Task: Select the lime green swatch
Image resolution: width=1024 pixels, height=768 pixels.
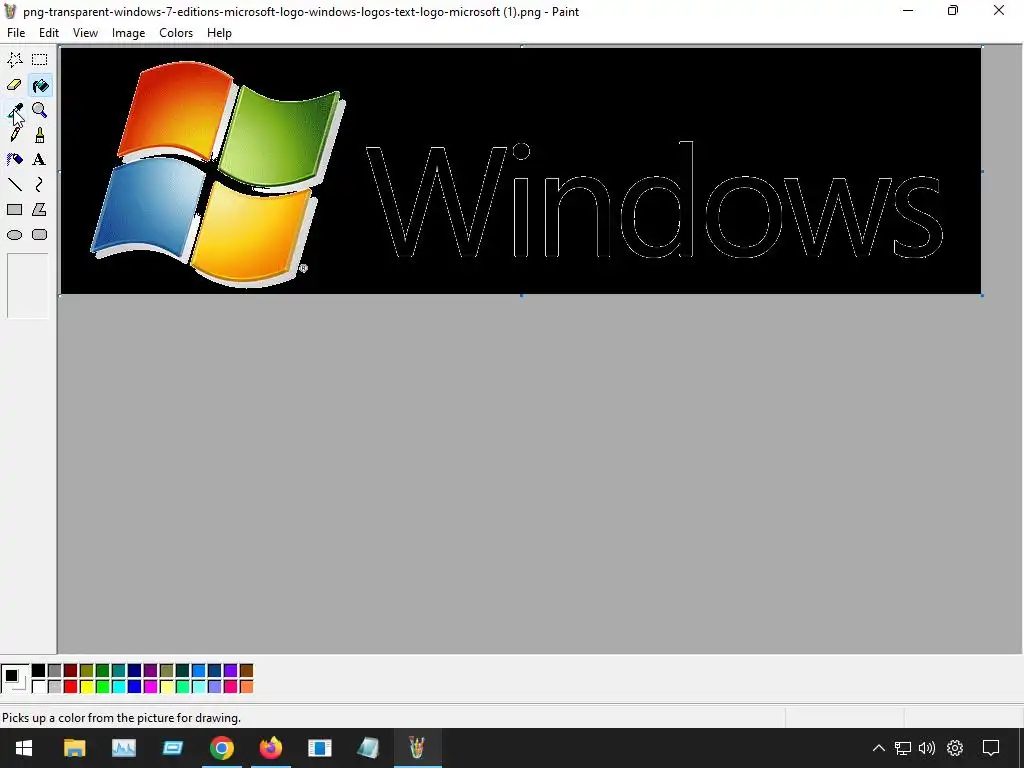Action: click(x=103, y=686)
